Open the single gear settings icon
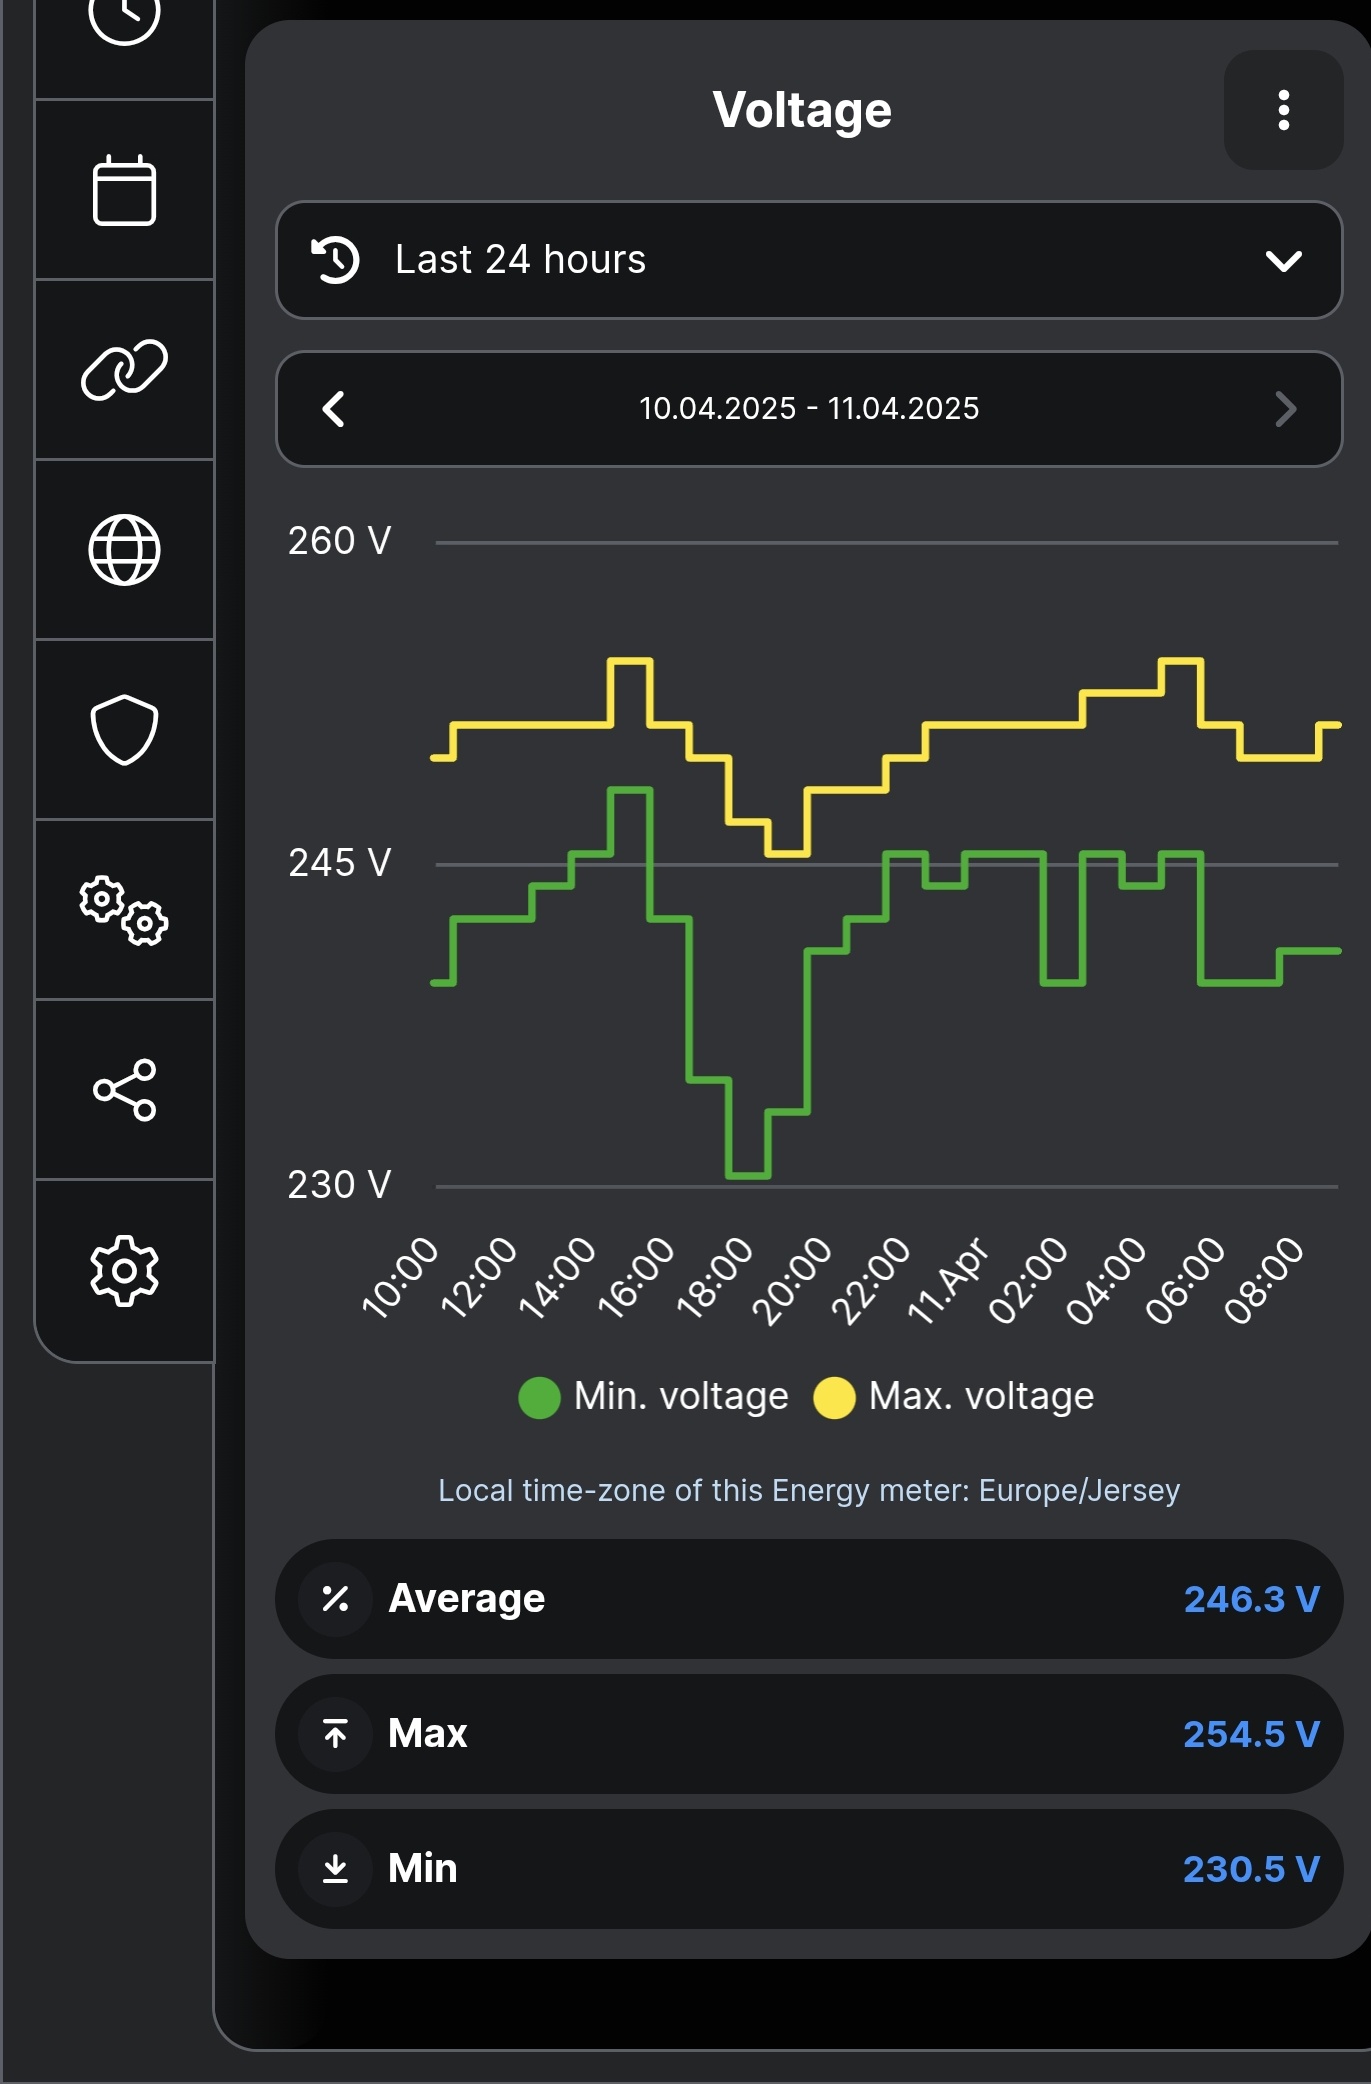The image size is (1371, 2084). tap(124, 1270)
